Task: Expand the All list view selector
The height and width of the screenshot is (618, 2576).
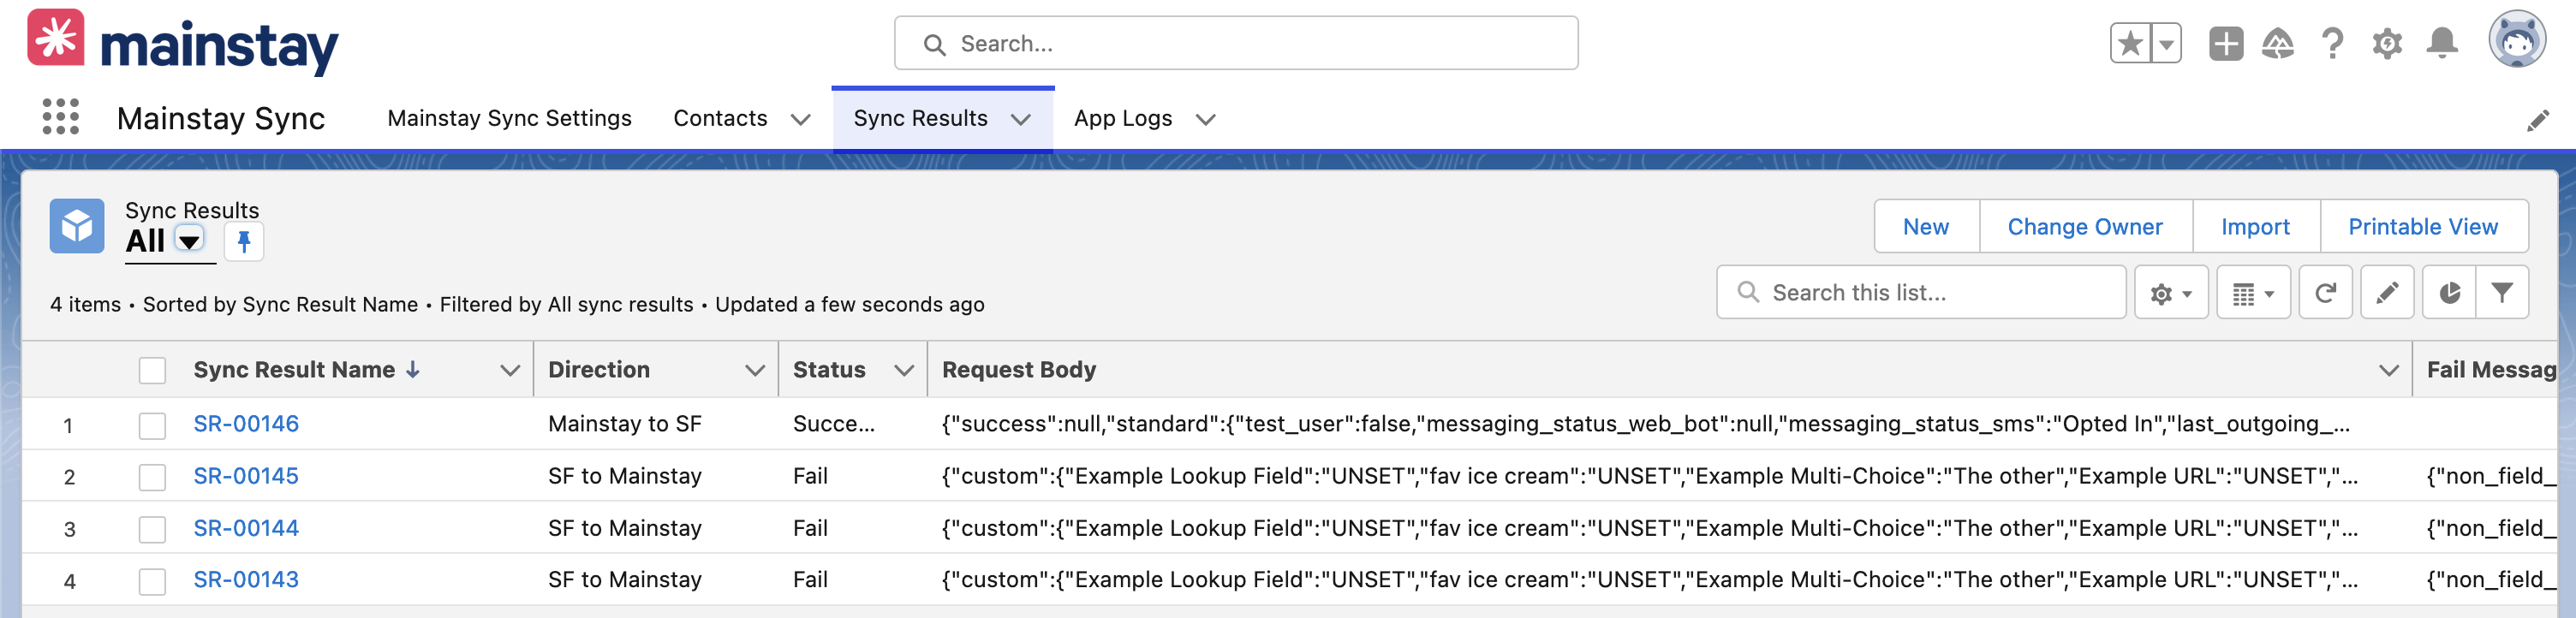Action: (x=189, y=241)
